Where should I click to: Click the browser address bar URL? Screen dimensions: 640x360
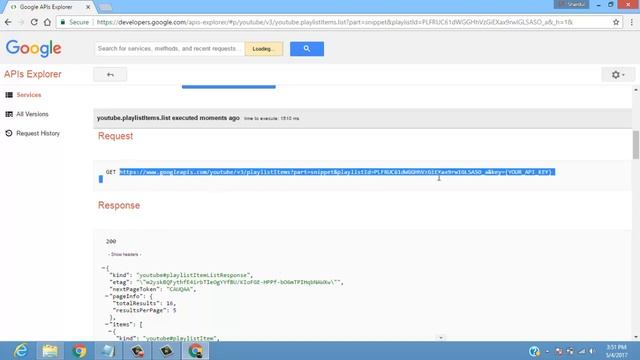(x=335, y=22)
